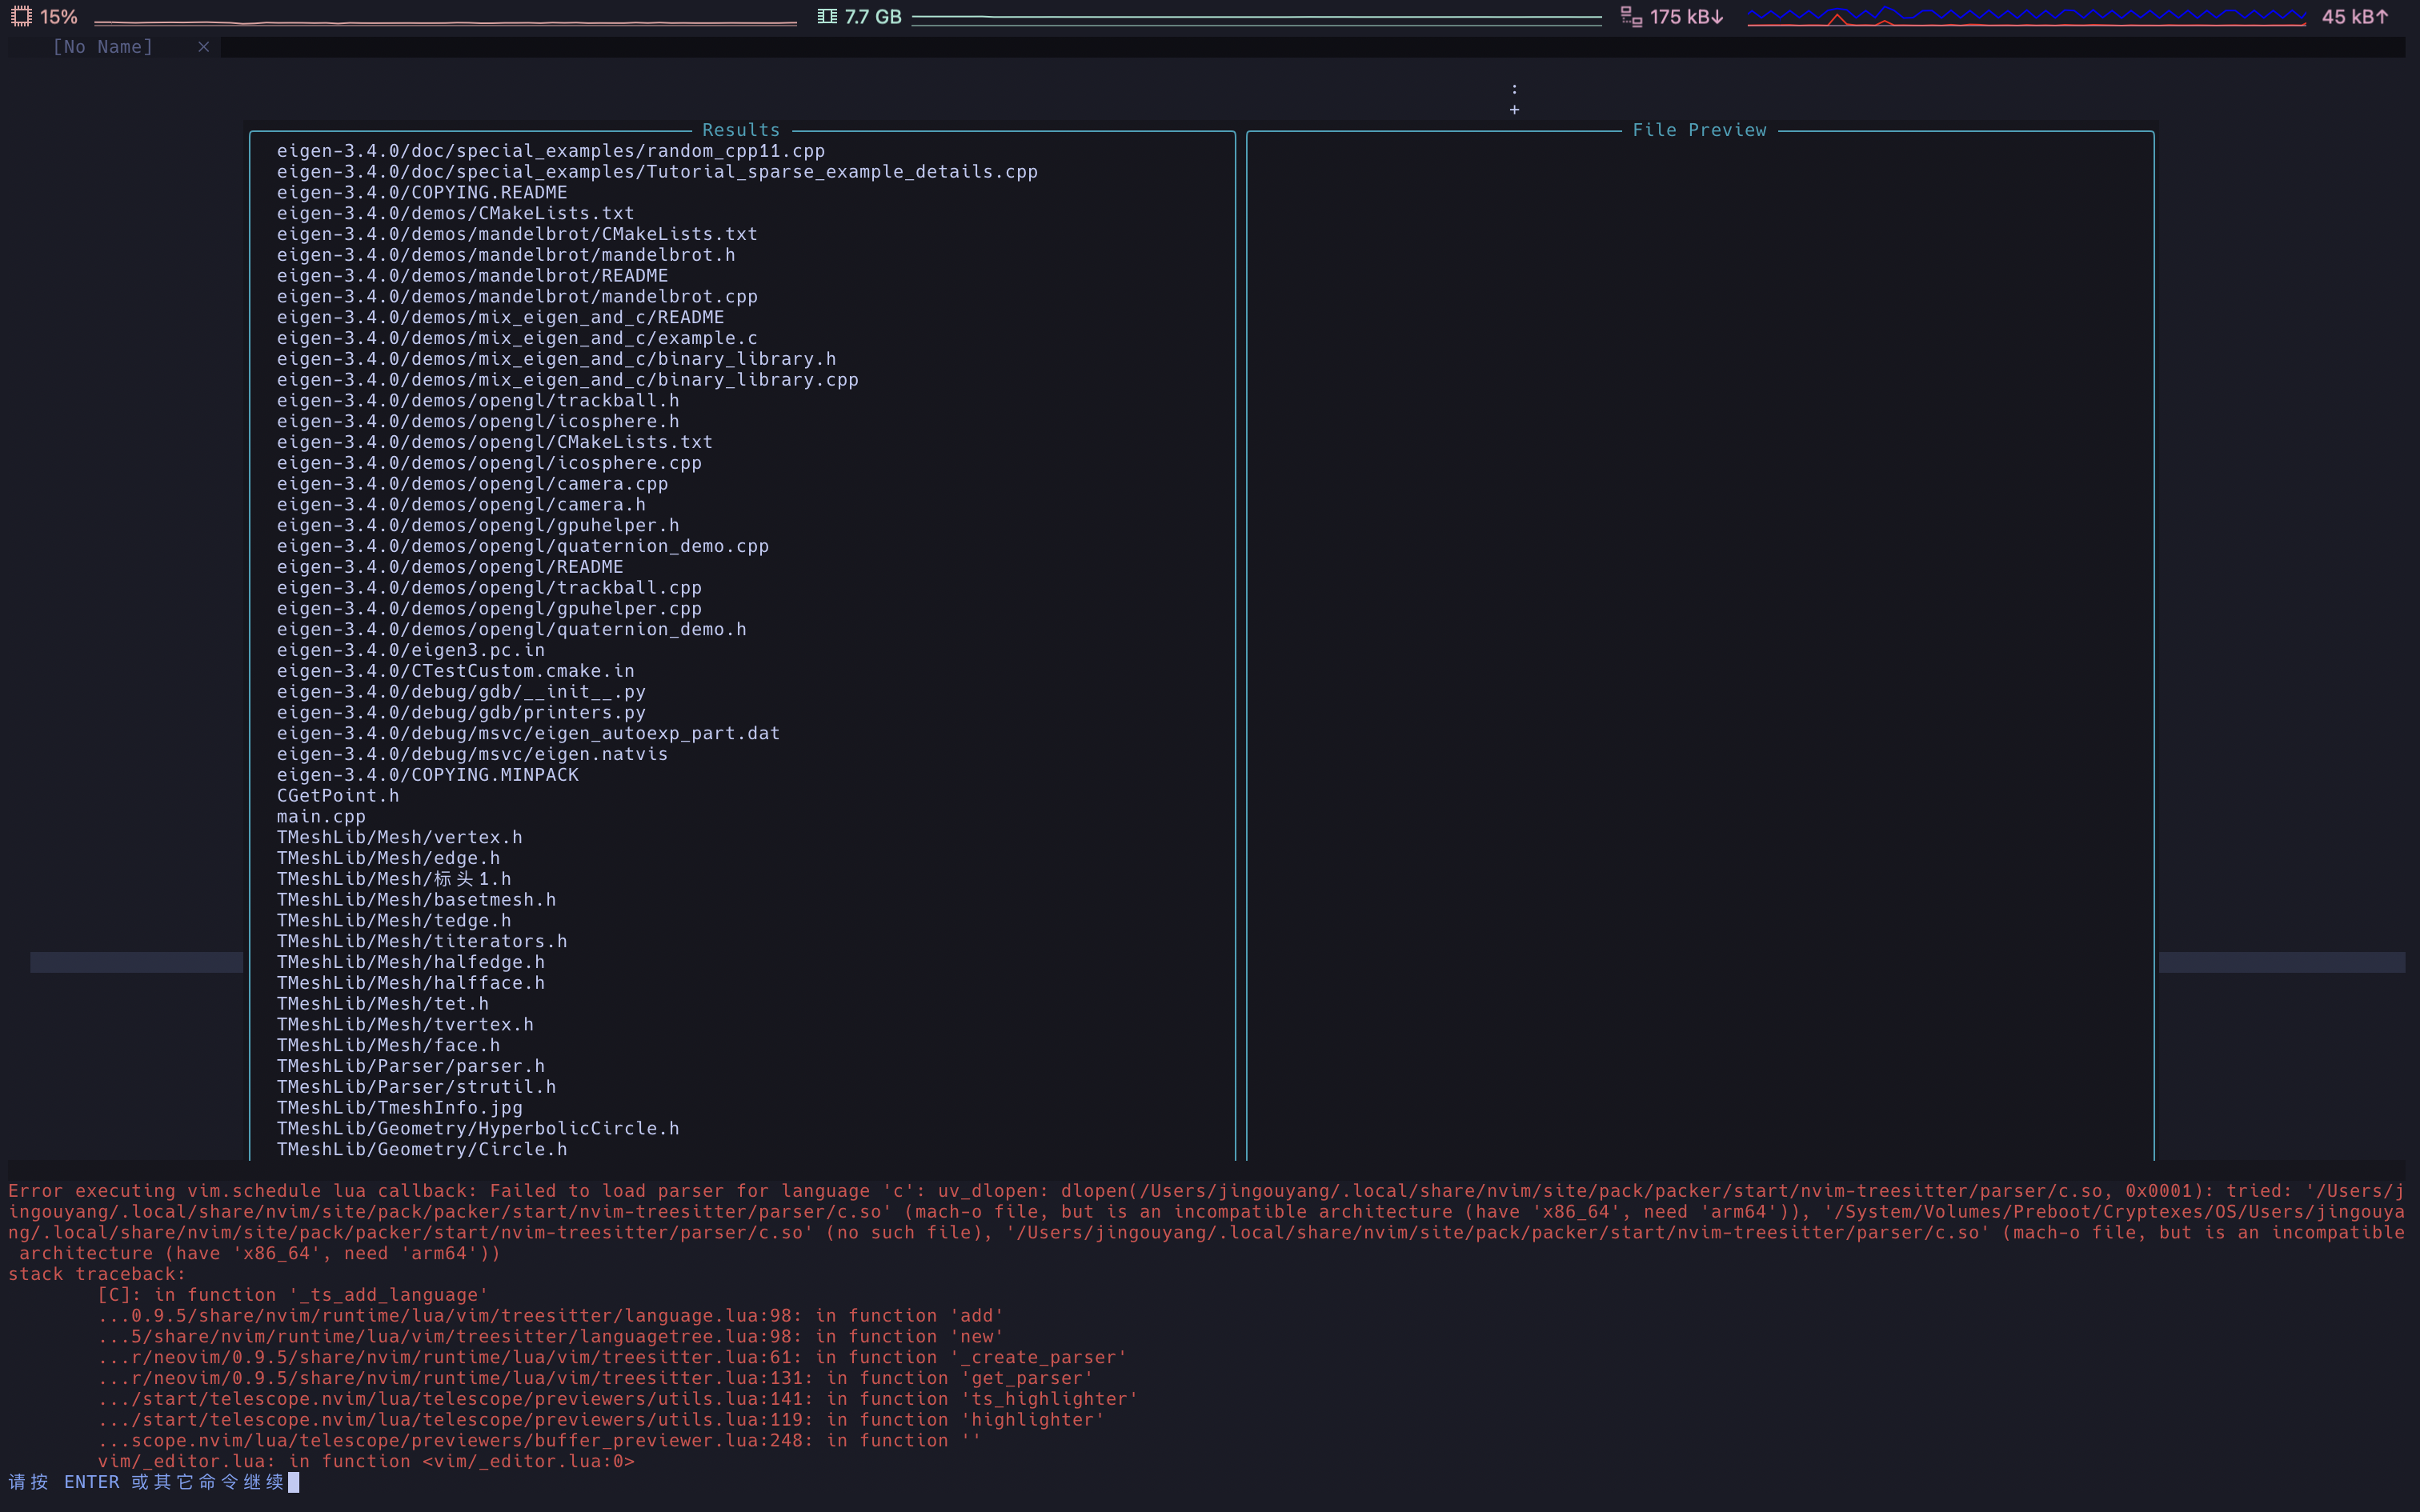Select mix_eigen_and_c/binary_library.cpp entry
Image resolution: width=2420 pixels, height=1512 pixels.
tap(567, 380)
